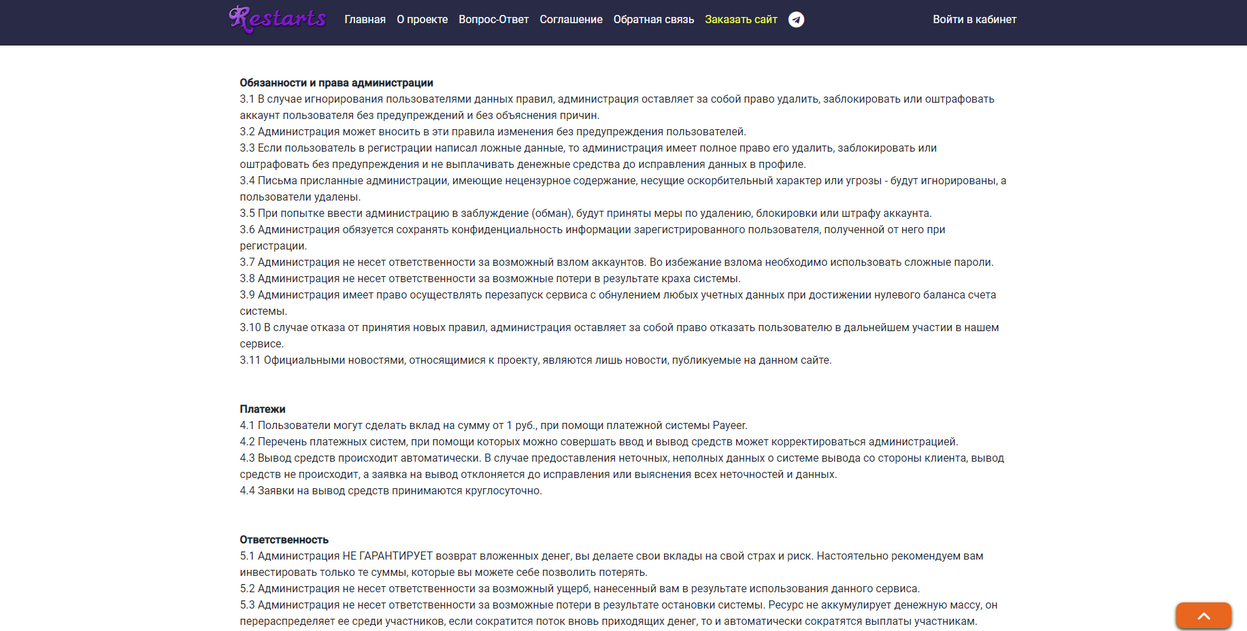Click rule 4.1 mentioning Payeer
Viewport: 1247px width, 631px height.
[x=494, y=425]
